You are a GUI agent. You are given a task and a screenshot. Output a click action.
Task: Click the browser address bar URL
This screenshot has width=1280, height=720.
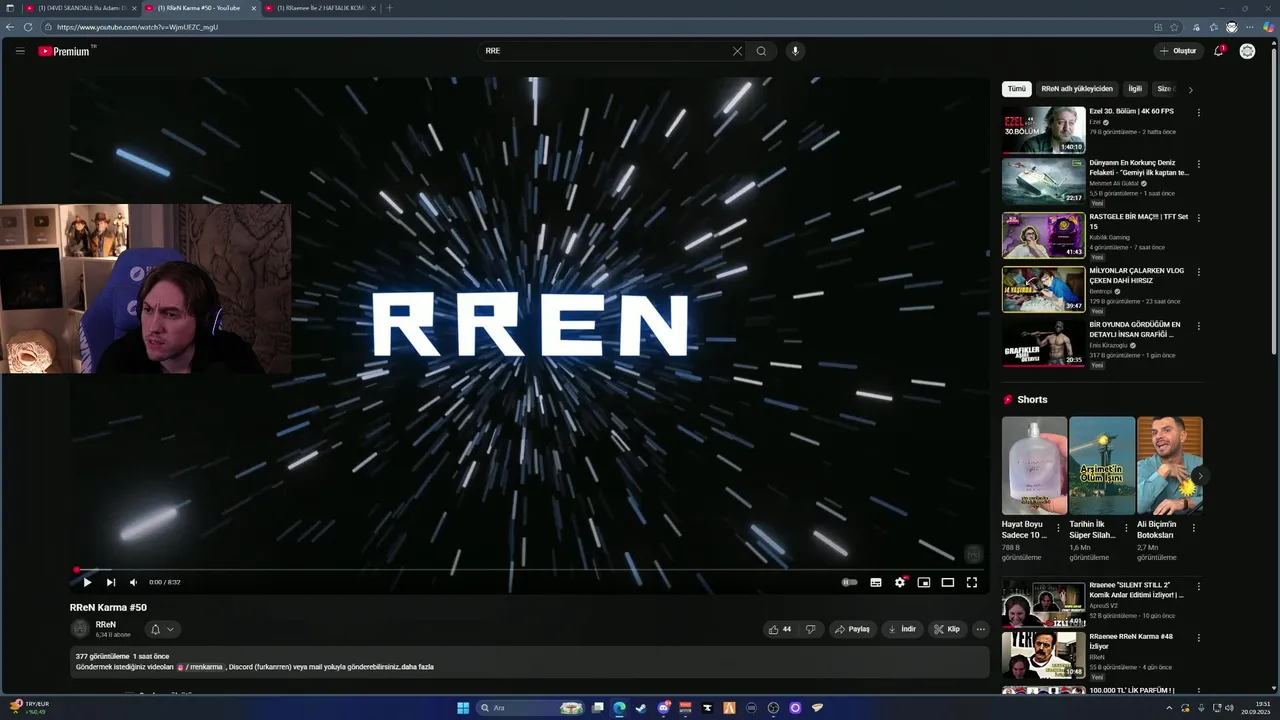(x=137, y=27)
